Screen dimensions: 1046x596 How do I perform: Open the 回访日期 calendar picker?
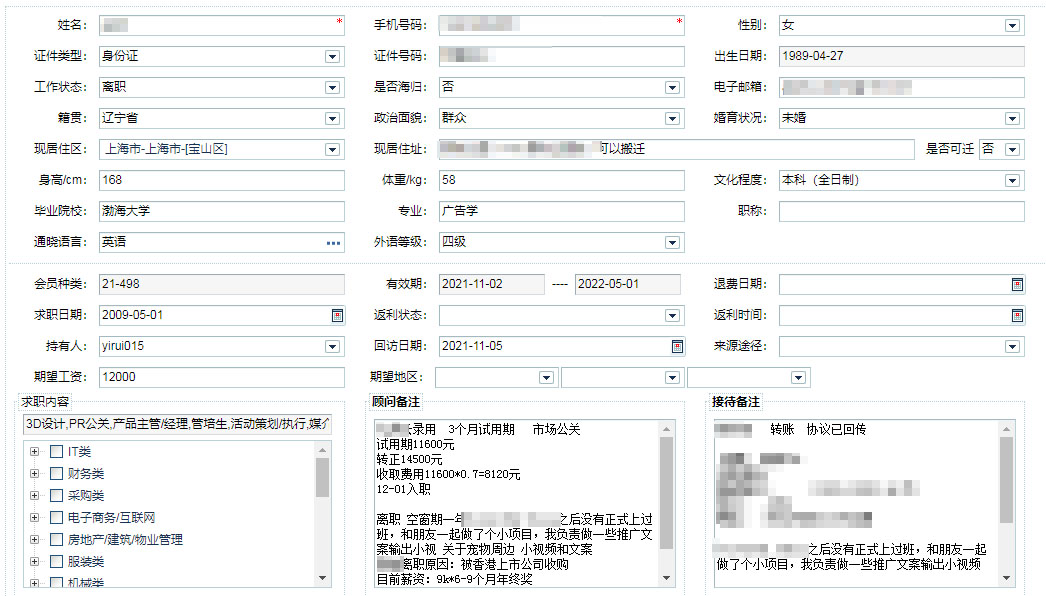677,346
